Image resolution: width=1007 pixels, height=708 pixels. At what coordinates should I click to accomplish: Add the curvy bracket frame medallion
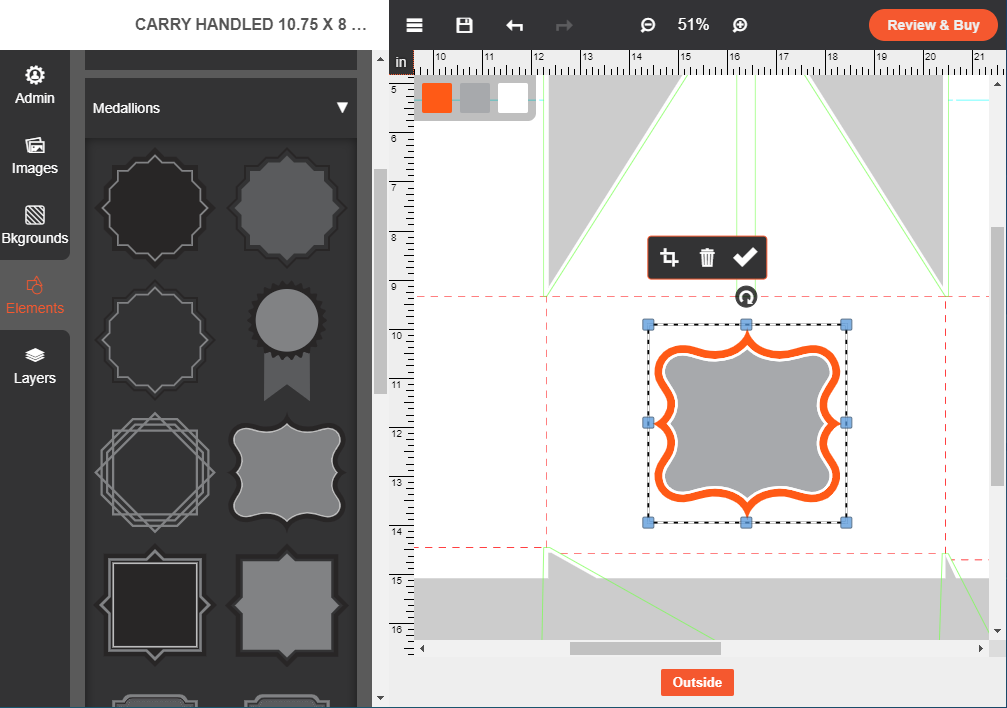[287, 472]
